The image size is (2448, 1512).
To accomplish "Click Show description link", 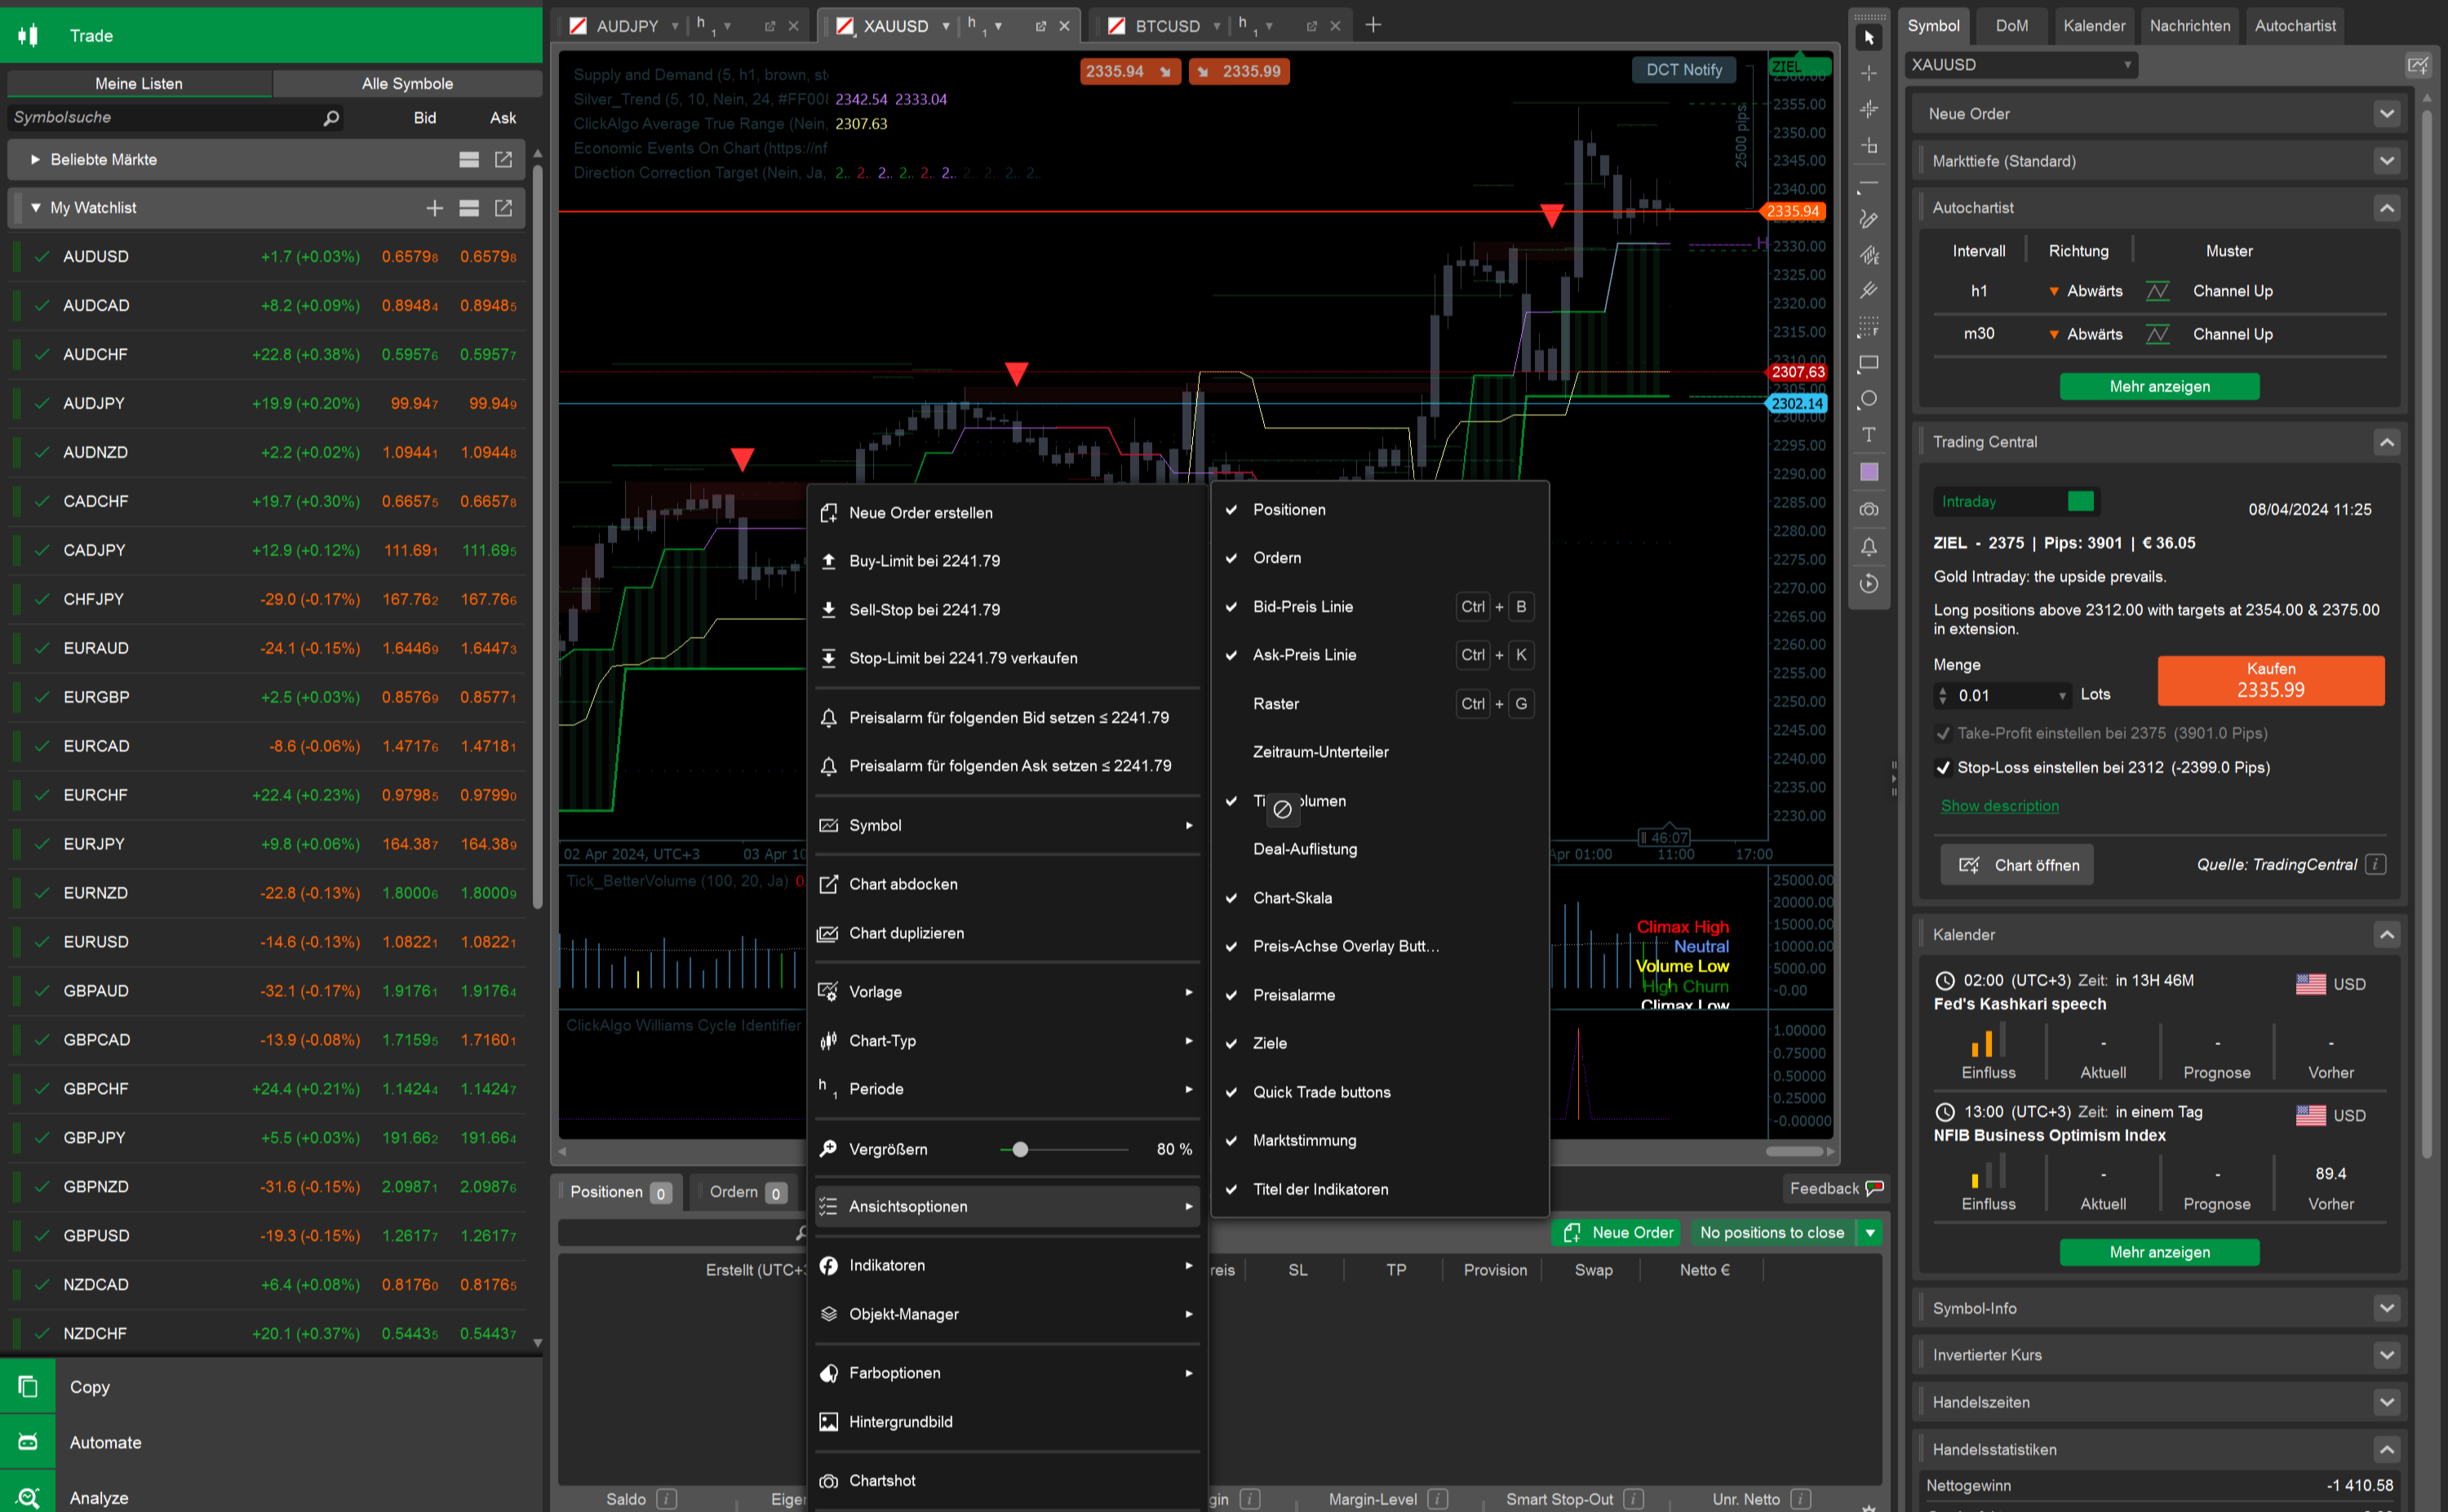I will click(1999, 806).
